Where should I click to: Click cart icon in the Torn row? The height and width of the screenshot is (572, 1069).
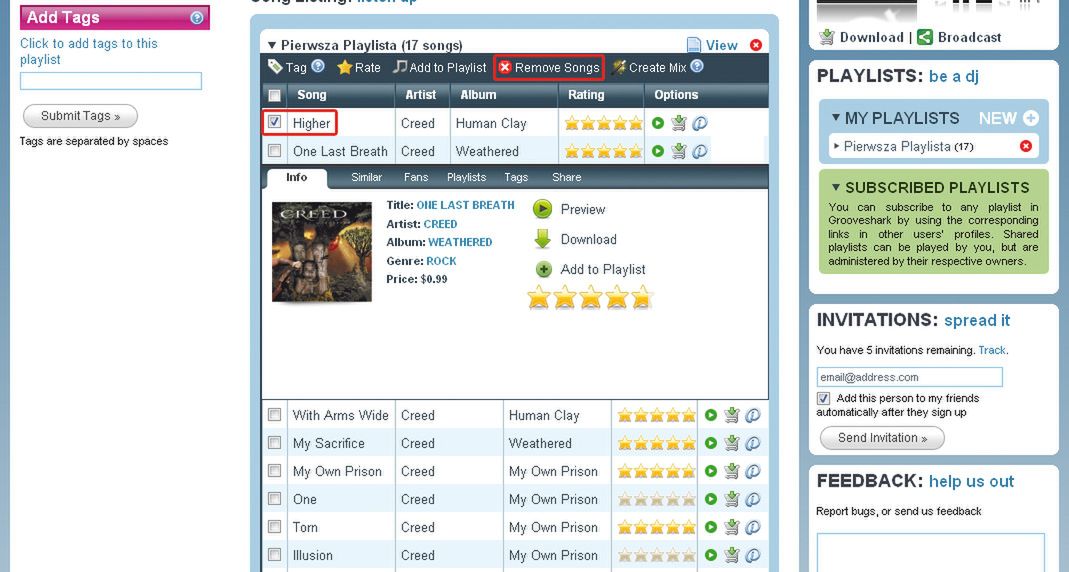click(732, 527)
